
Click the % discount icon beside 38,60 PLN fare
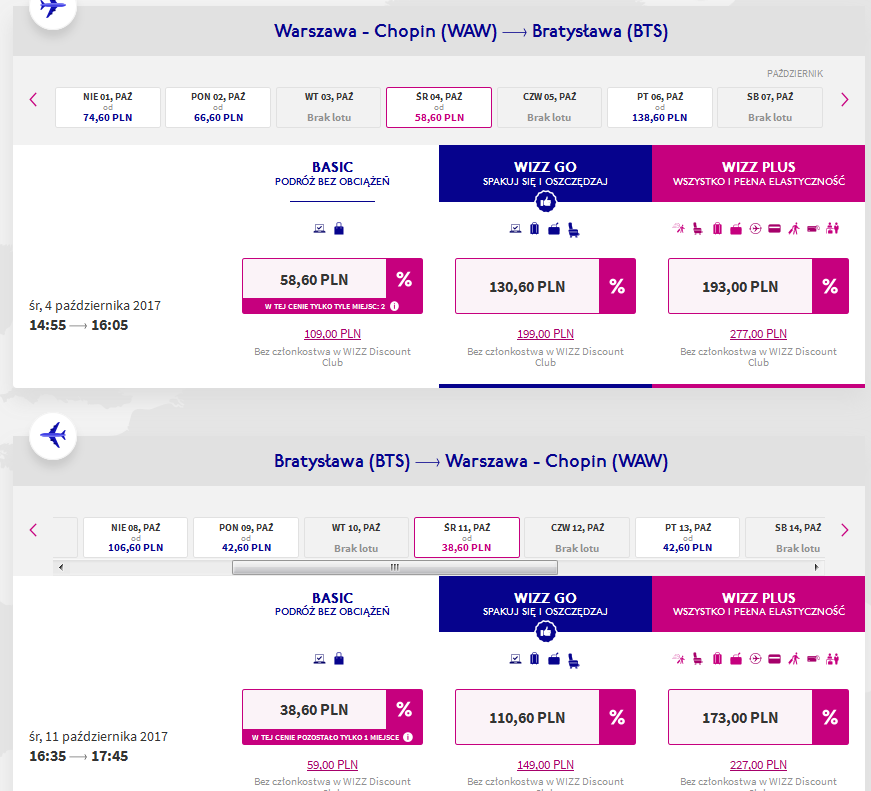(404, 709)
